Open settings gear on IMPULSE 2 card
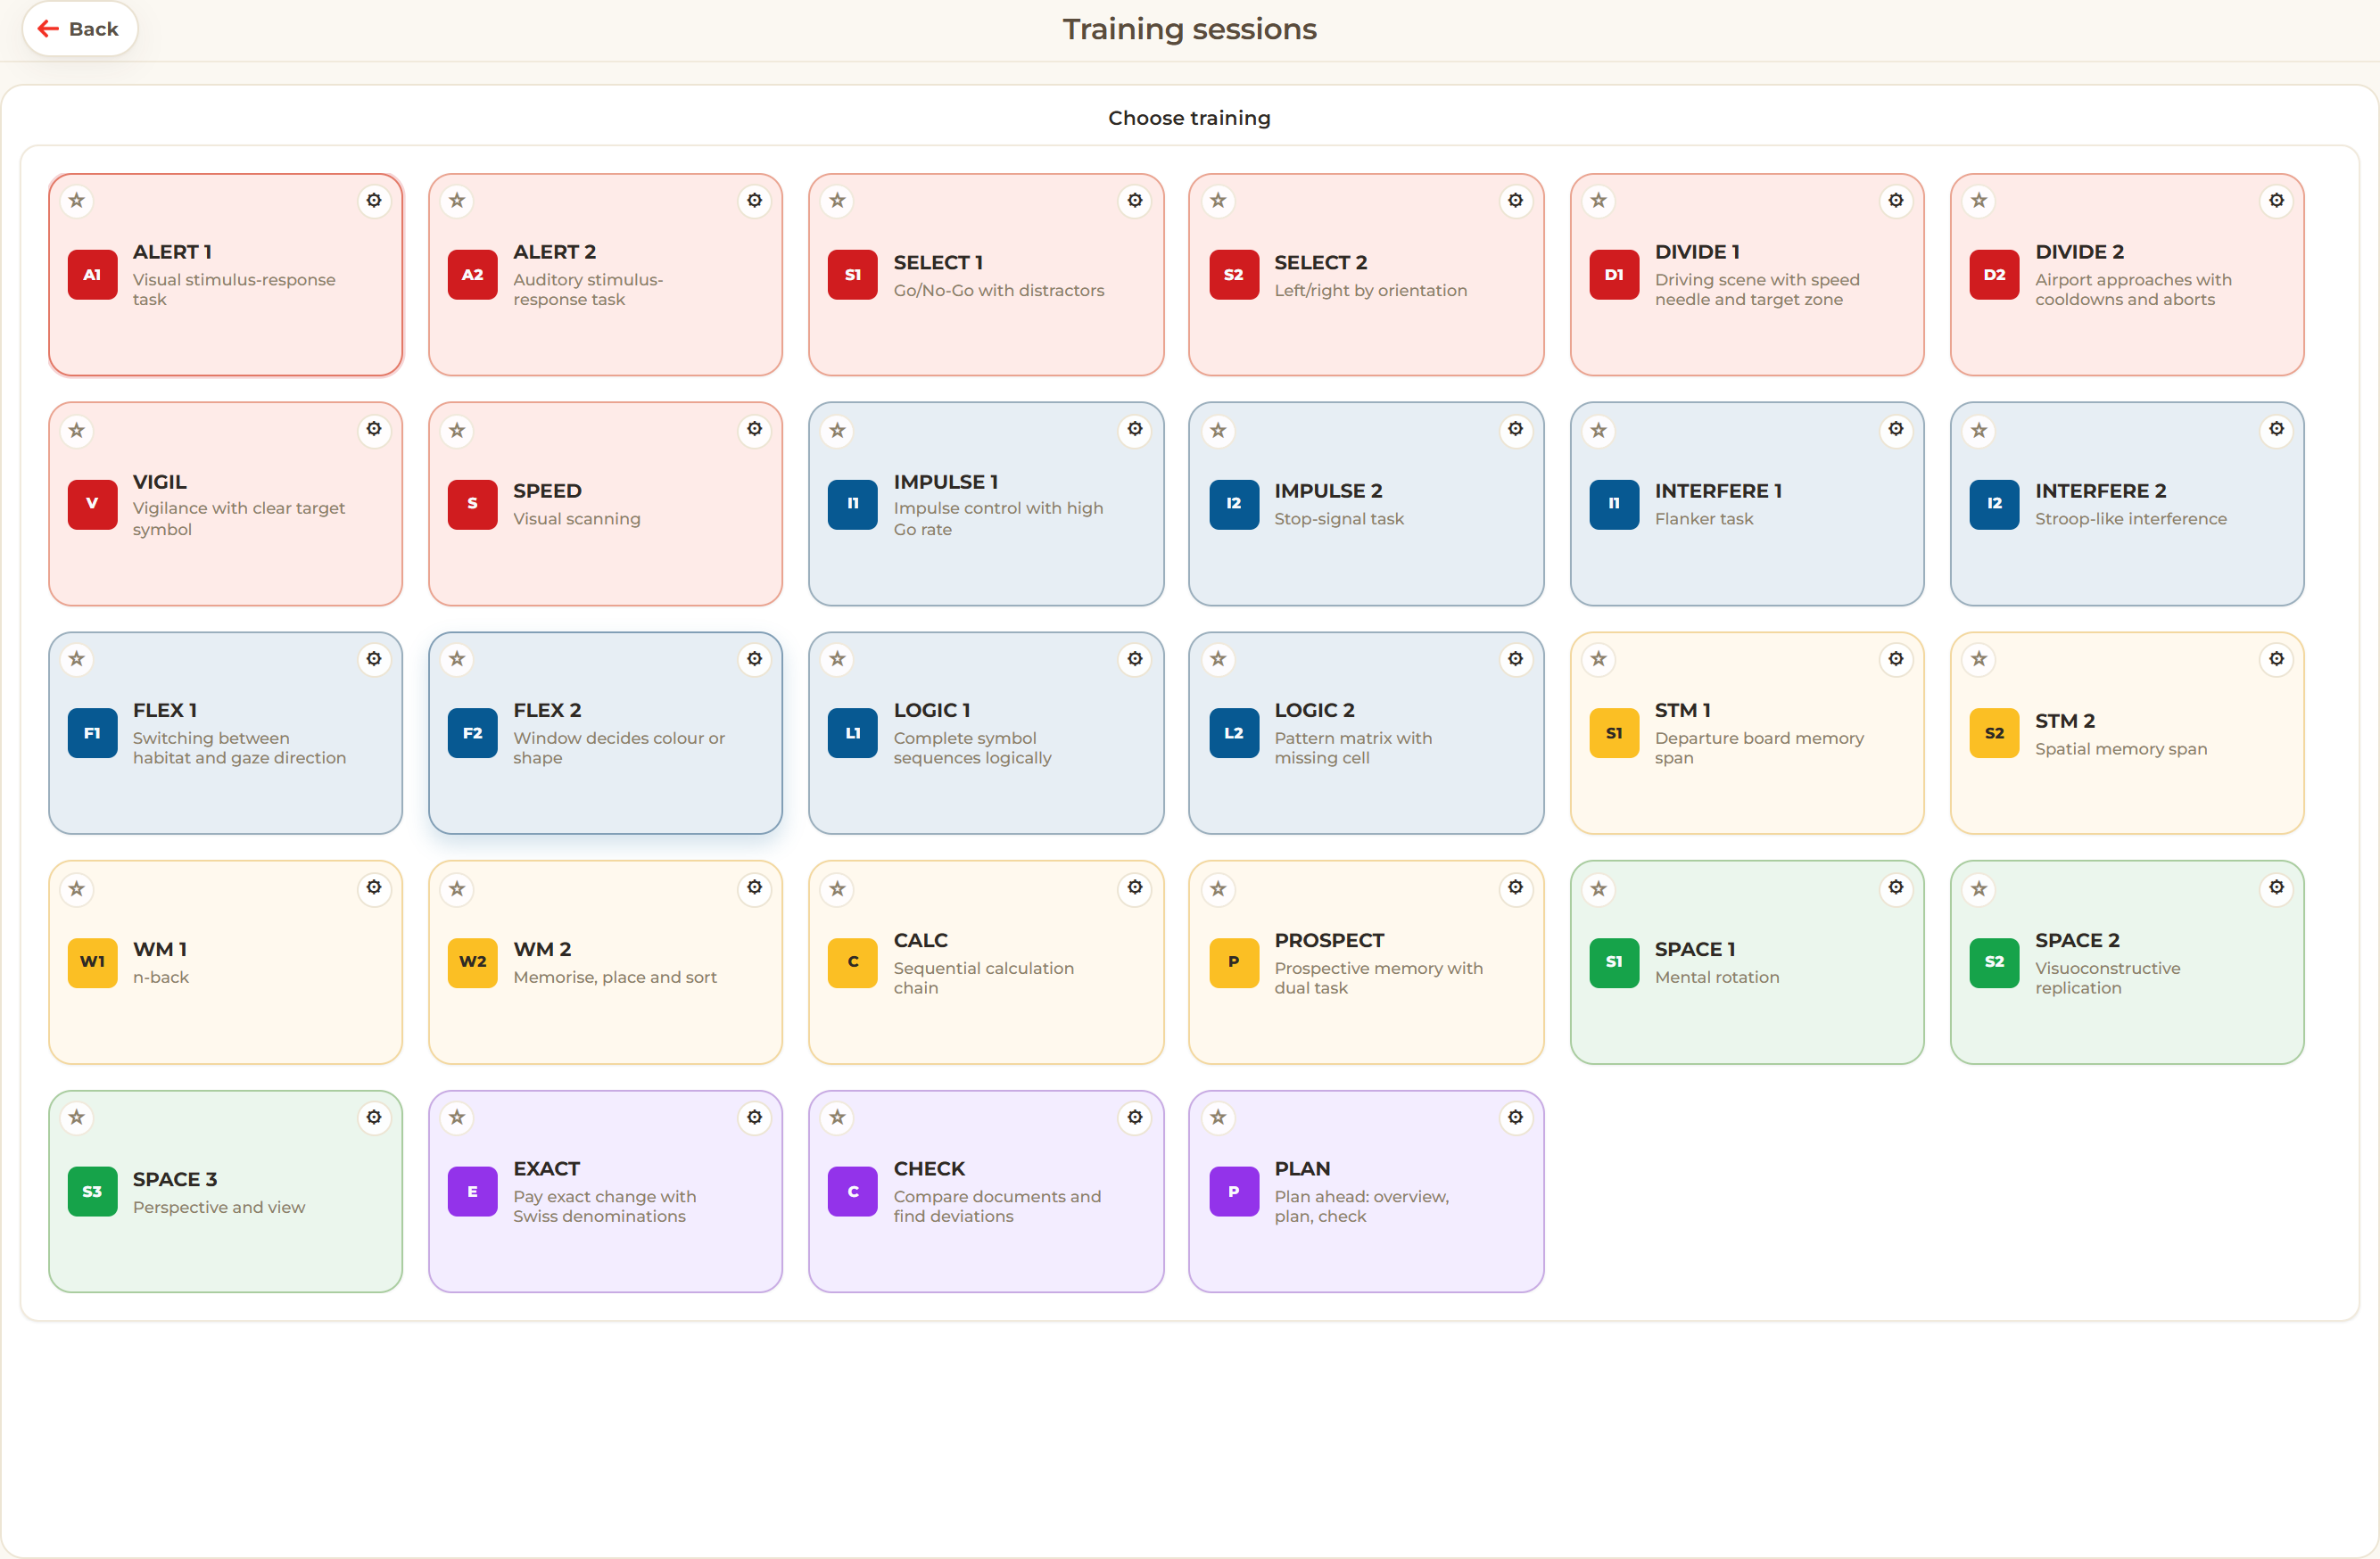Image resolution: width=2380 pixels, height=1559 pixels. tap(1516, 430)
